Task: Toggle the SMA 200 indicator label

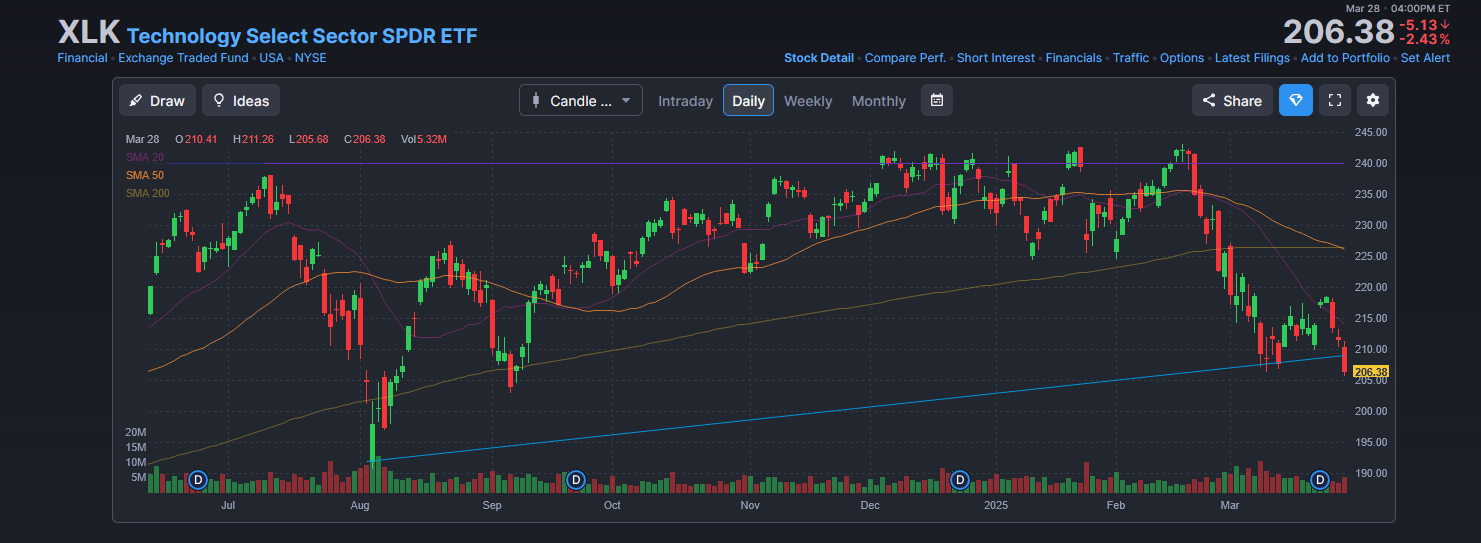Action: [148, 193]
